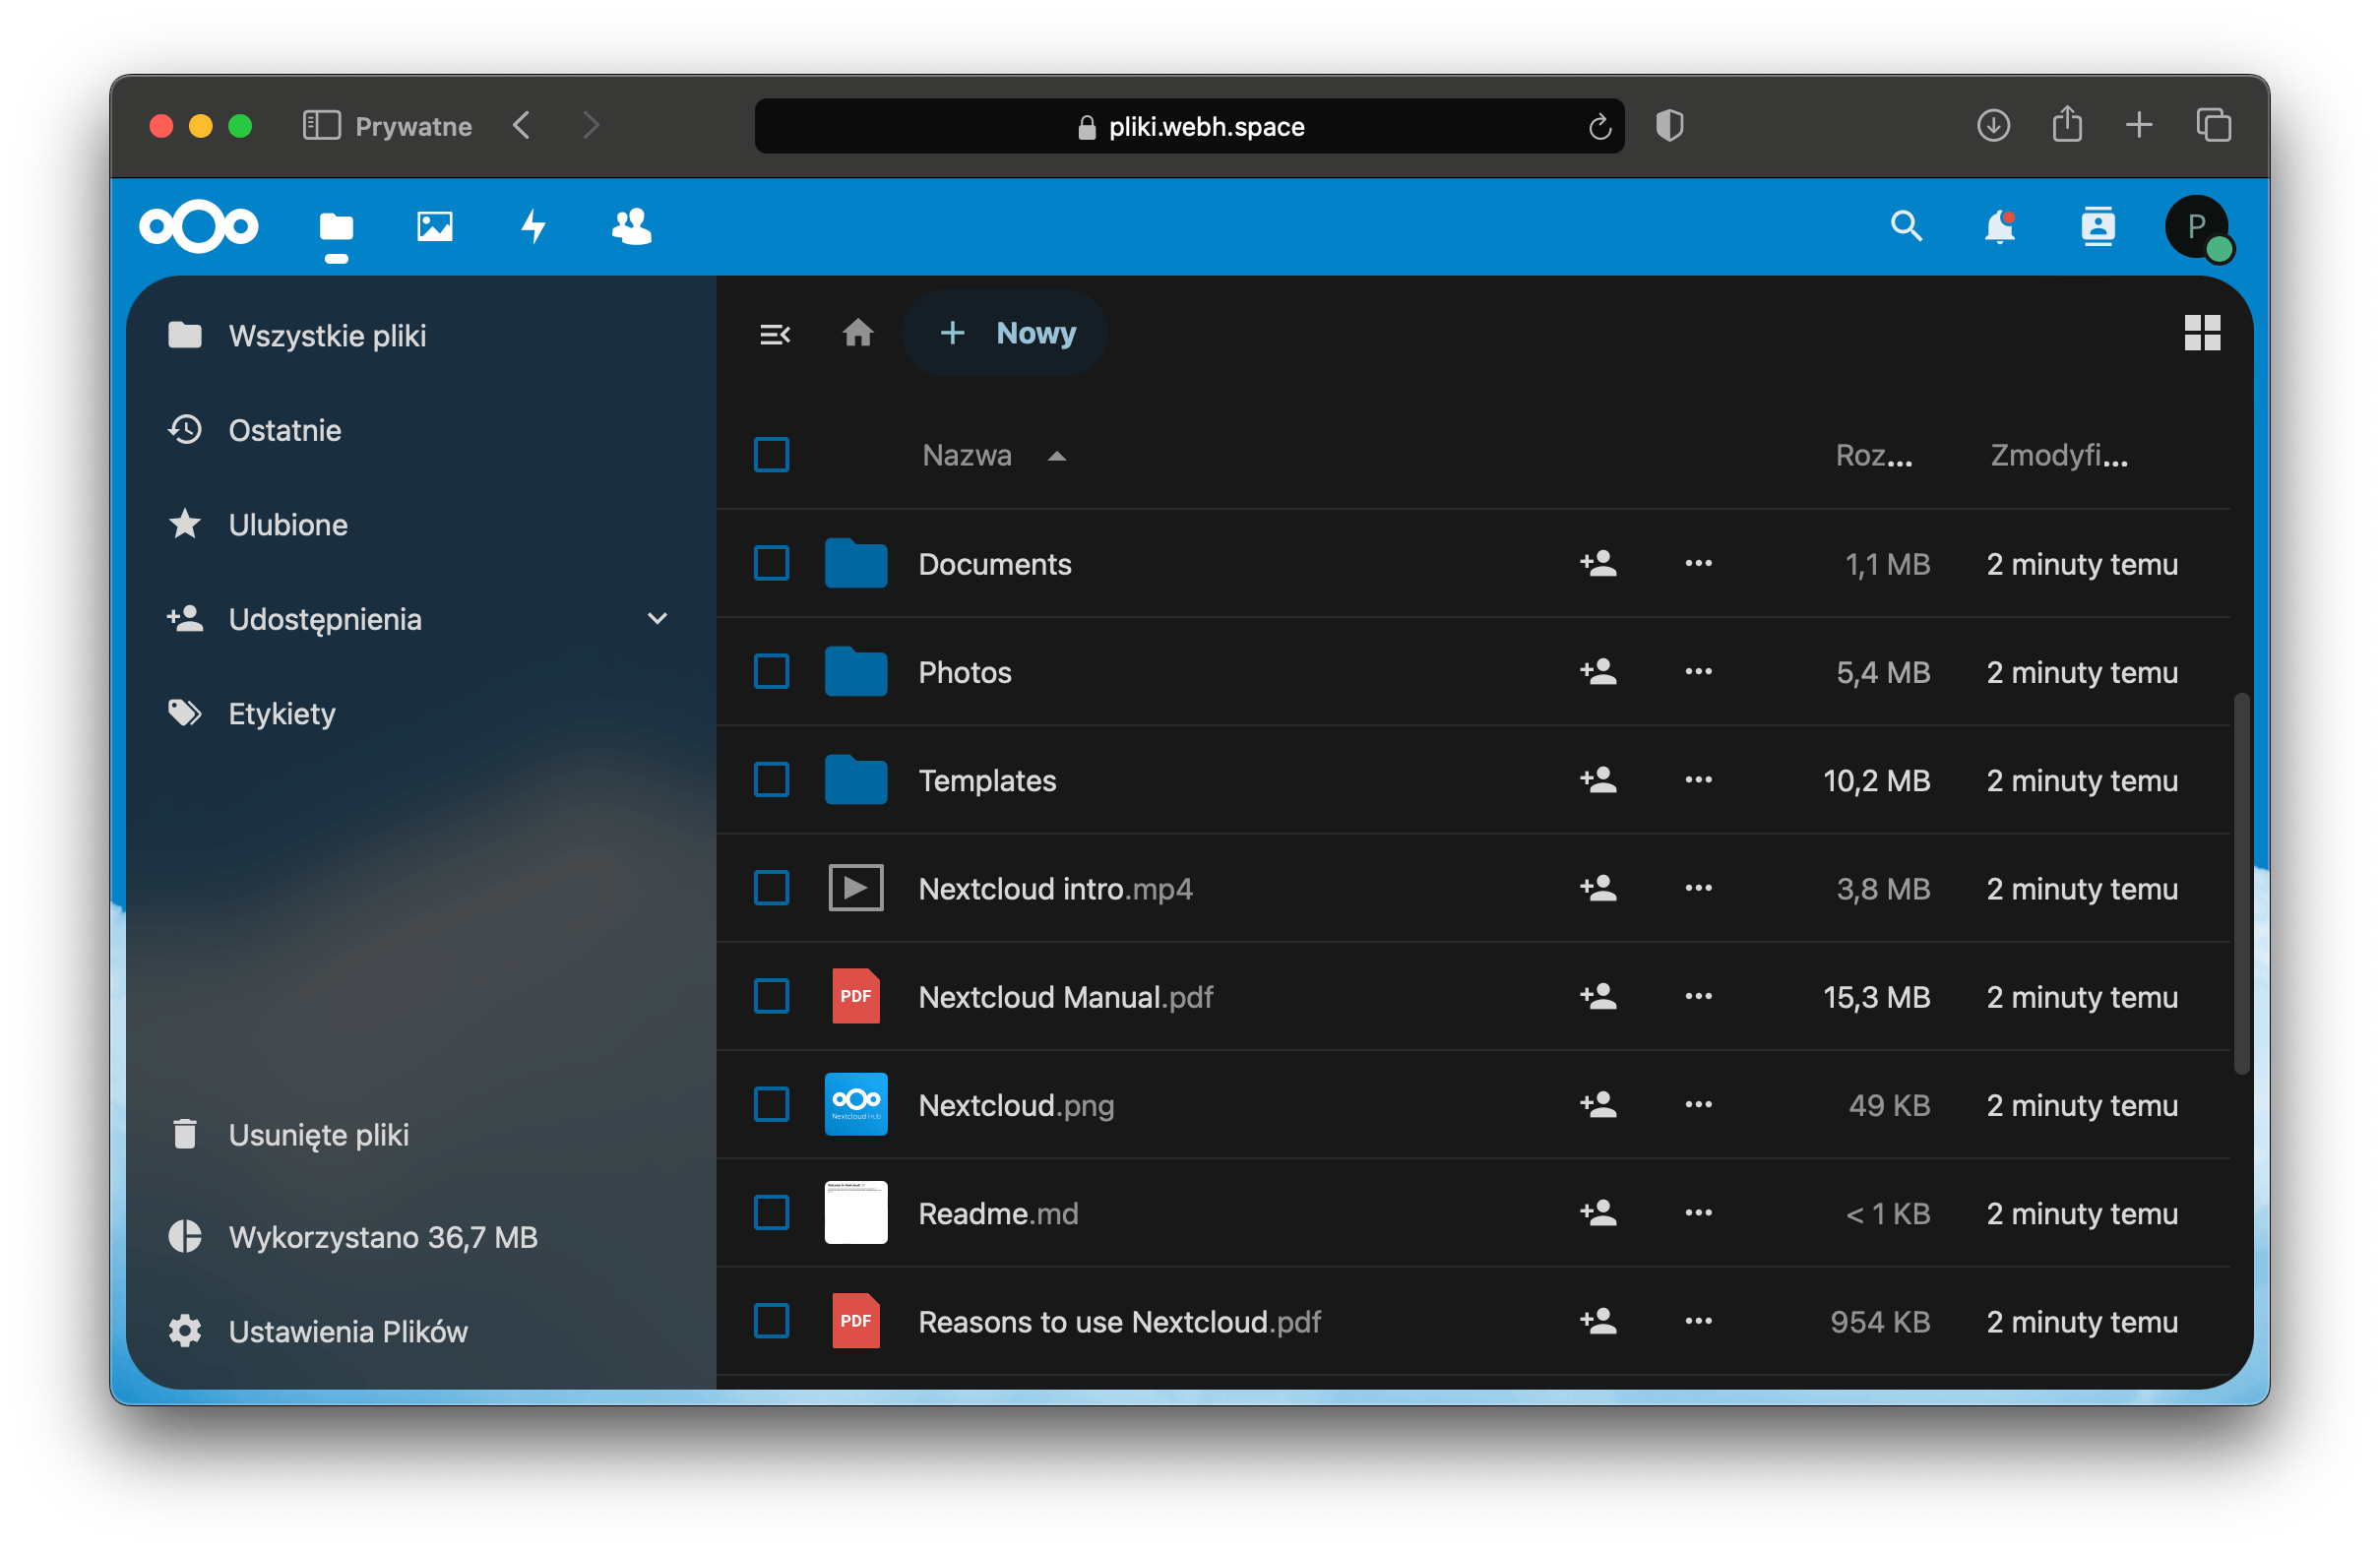2380x1551 pixels.
Task: Open Safari privacy shield report
Action: [x=1669, y=126]
